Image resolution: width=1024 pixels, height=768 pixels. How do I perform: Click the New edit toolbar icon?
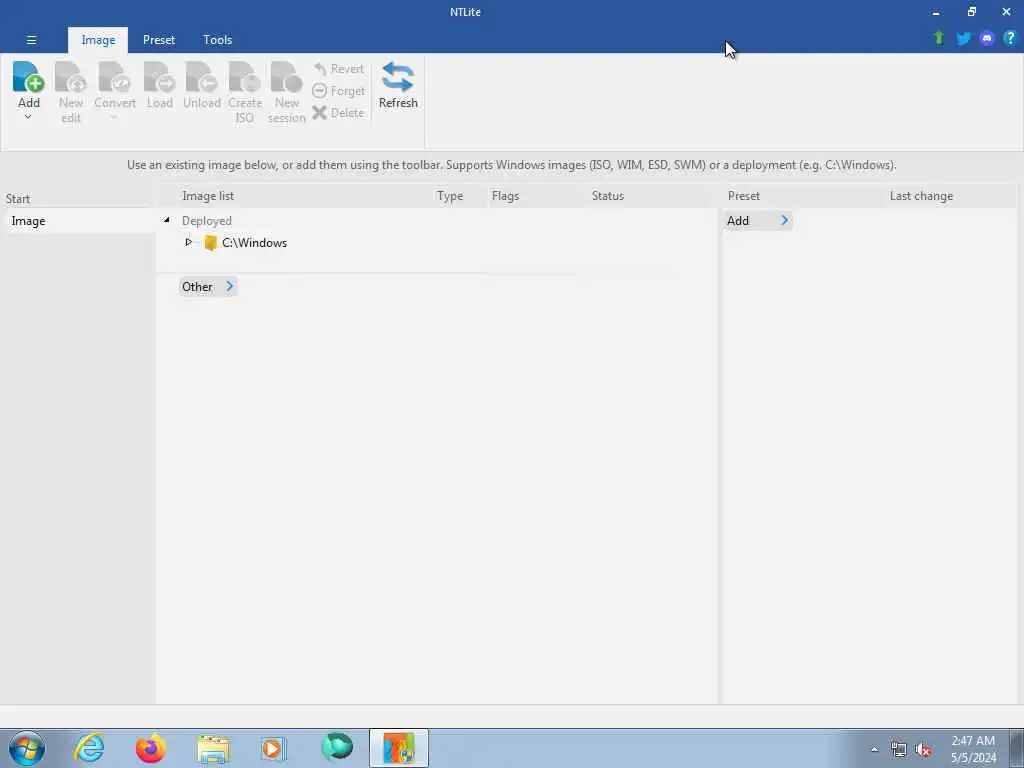point(71,77)
